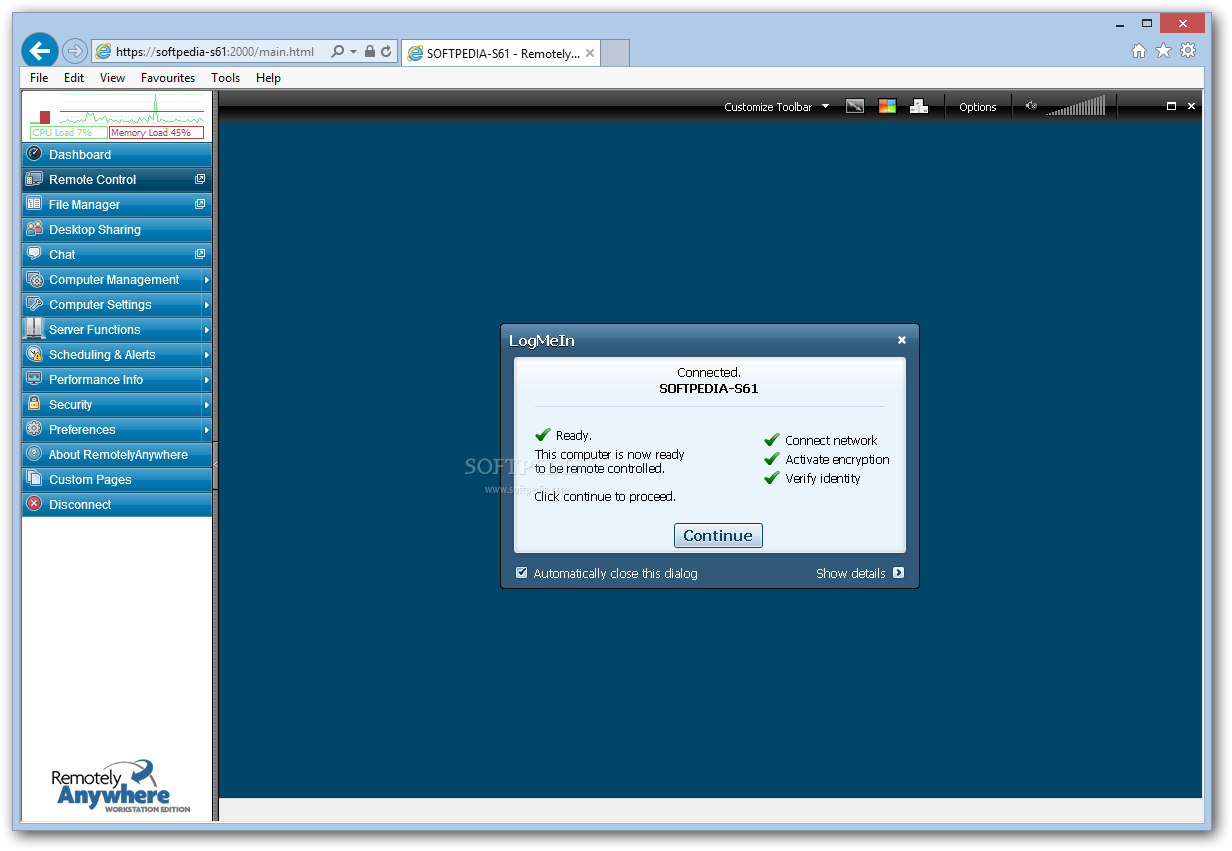1232x851 pixels.
Task: Click Options in remote toolbar
Action: pyautogui.click(x=978, y=107)
